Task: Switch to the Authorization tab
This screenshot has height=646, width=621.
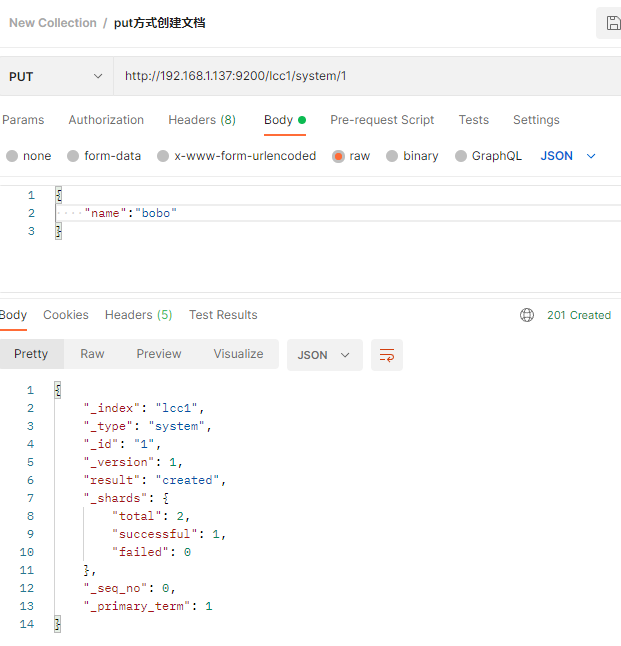Action: pyautogui.click(x=106, y=120)
